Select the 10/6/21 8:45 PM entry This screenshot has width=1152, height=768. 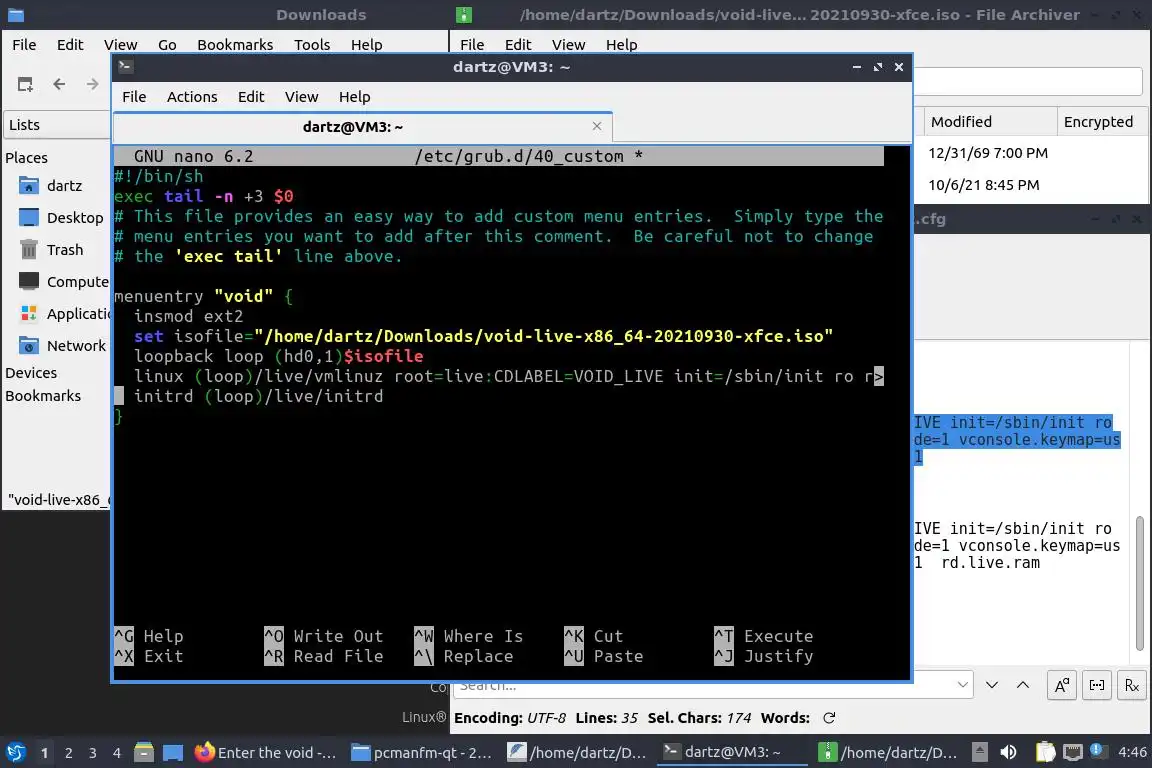tap(984, 184)
